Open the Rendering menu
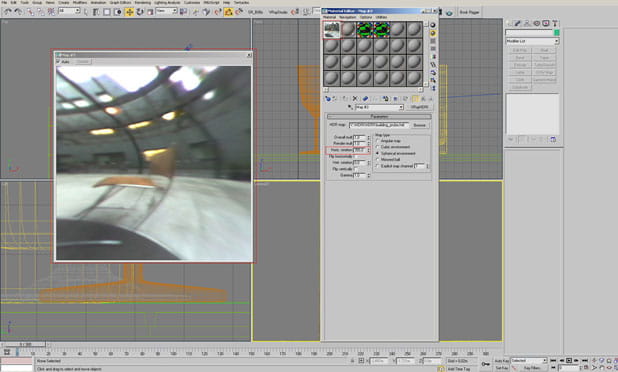Screen dimensions: 618x372 tap(143, 2)
